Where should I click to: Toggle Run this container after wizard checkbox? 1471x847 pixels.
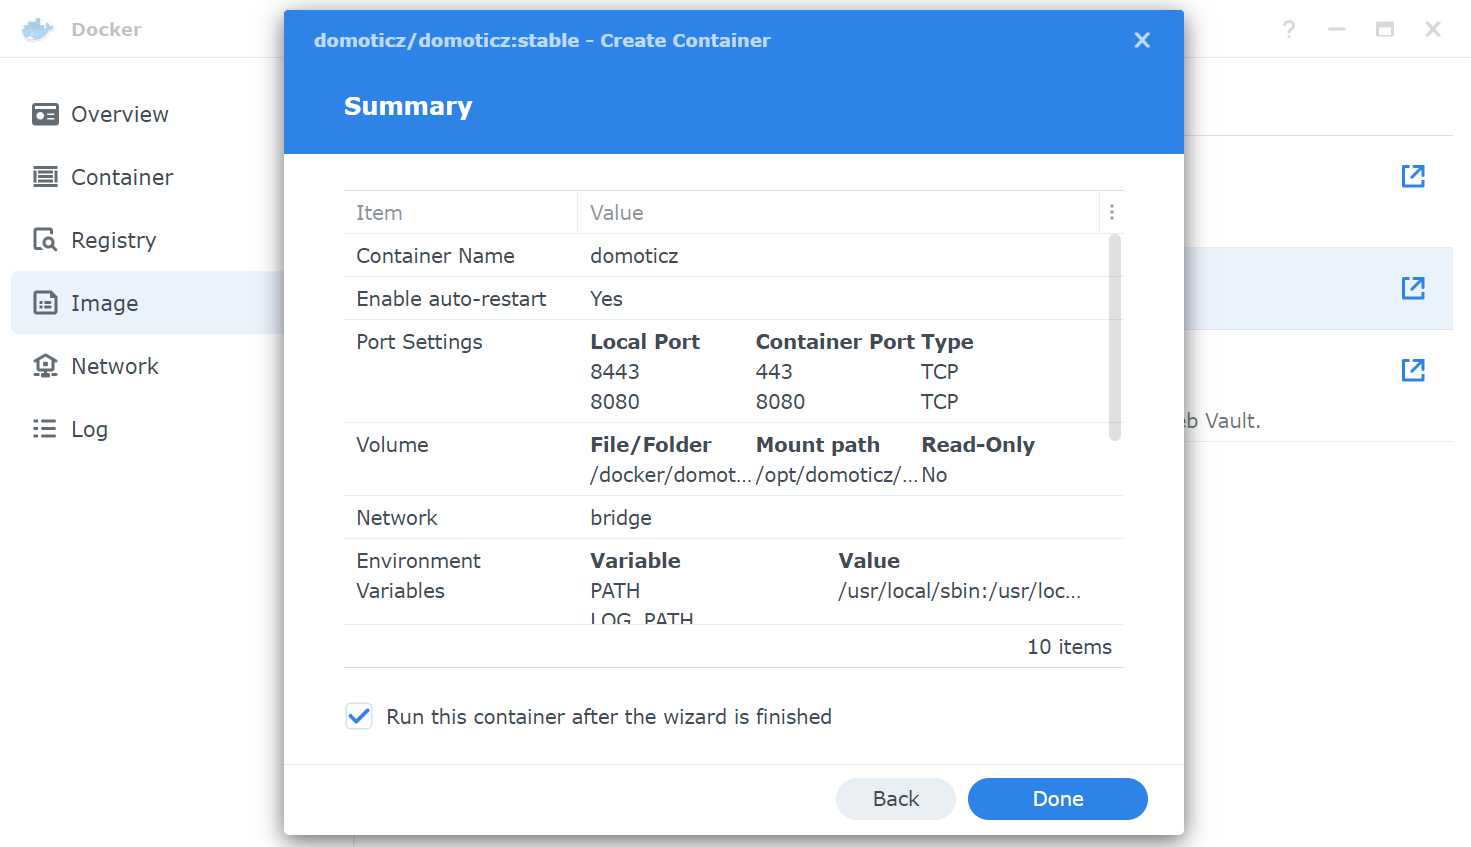click(x=359, y=716)
